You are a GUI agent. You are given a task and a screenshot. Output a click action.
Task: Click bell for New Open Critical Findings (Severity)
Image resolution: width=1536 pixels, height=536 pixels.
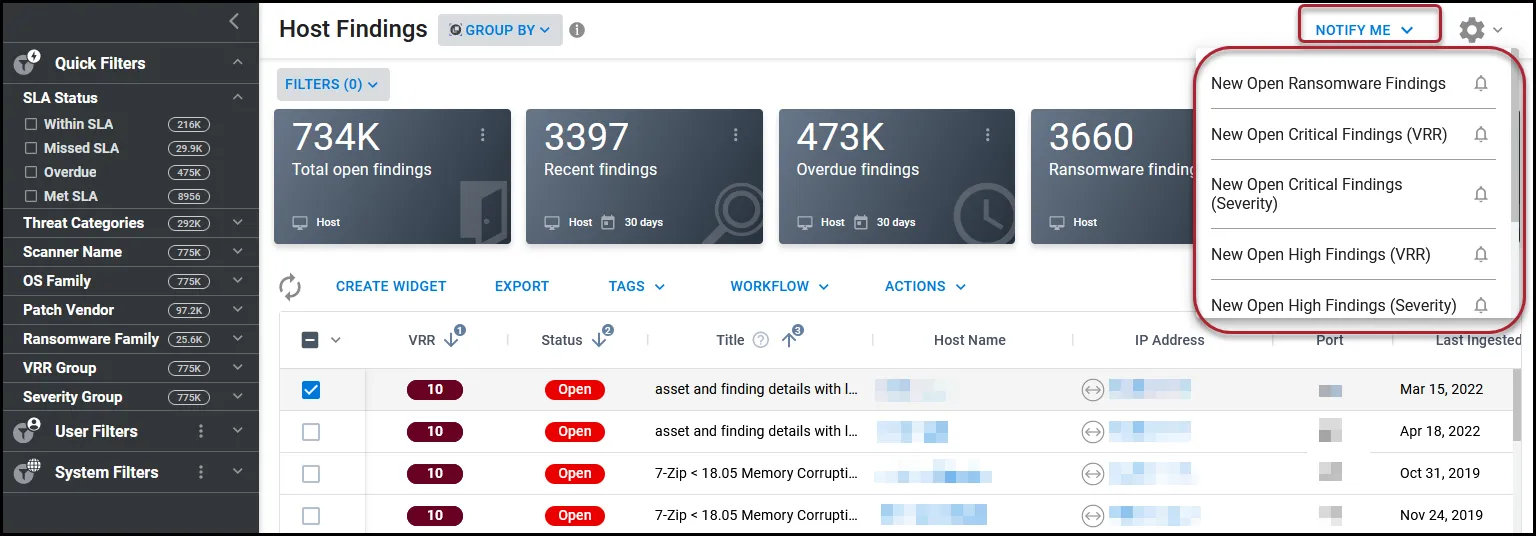click(x=1481, y=194)
